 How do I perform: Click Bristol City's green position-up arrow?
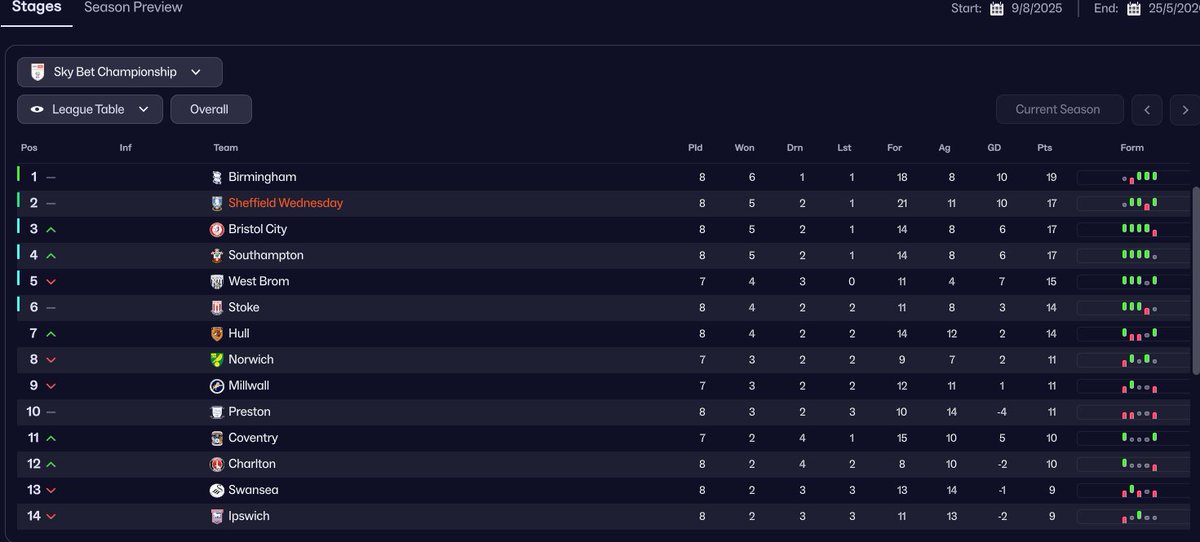pyautogui.click(x=51, y=229)
